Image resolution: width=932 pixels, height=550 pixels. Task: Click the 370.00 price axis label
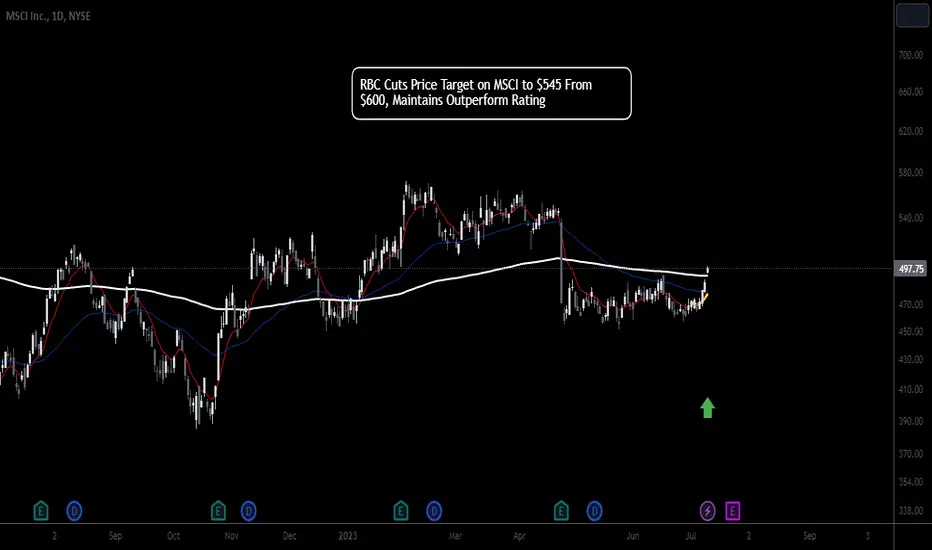coord(911,454)
